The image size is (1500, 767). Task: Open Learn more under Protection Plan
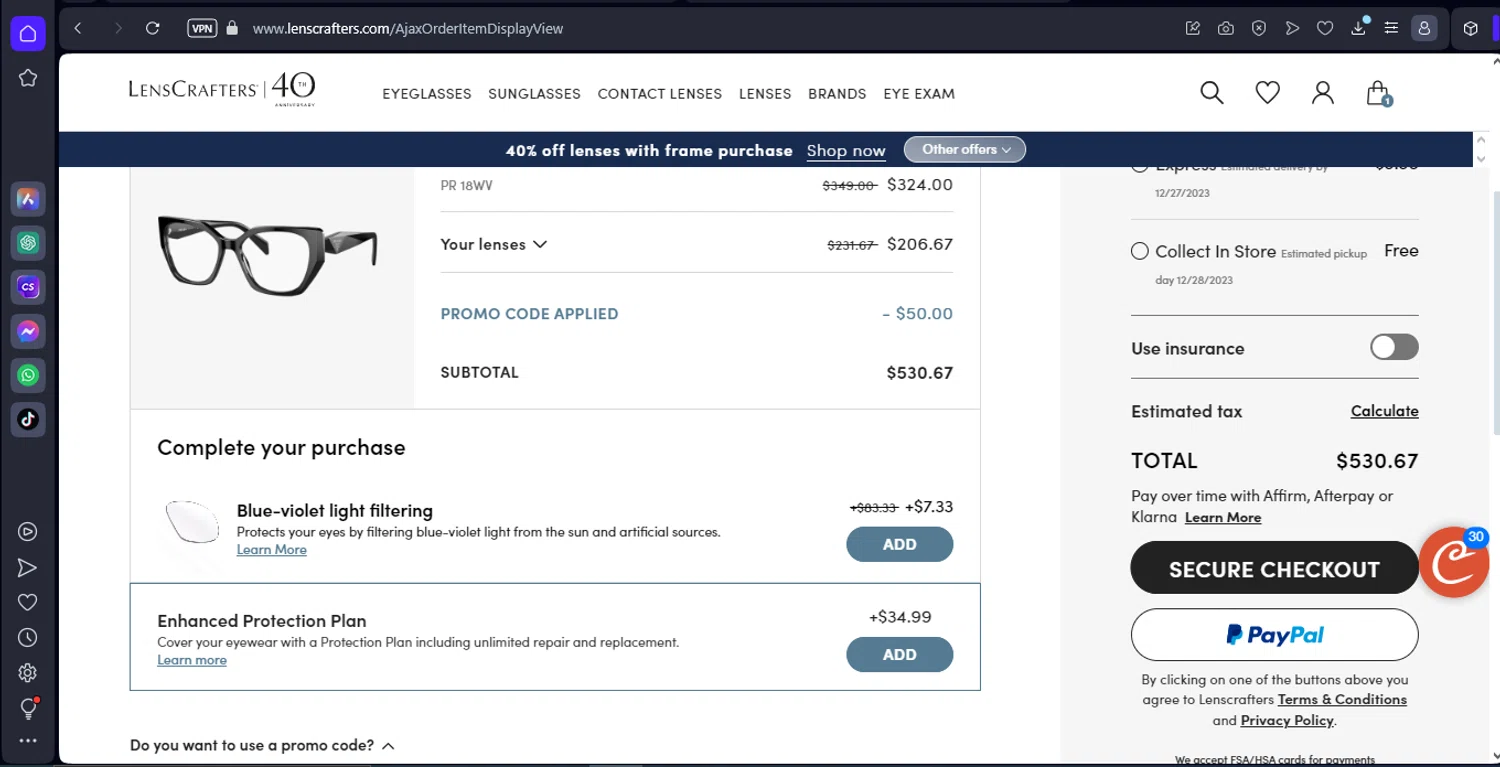[192, 660]
